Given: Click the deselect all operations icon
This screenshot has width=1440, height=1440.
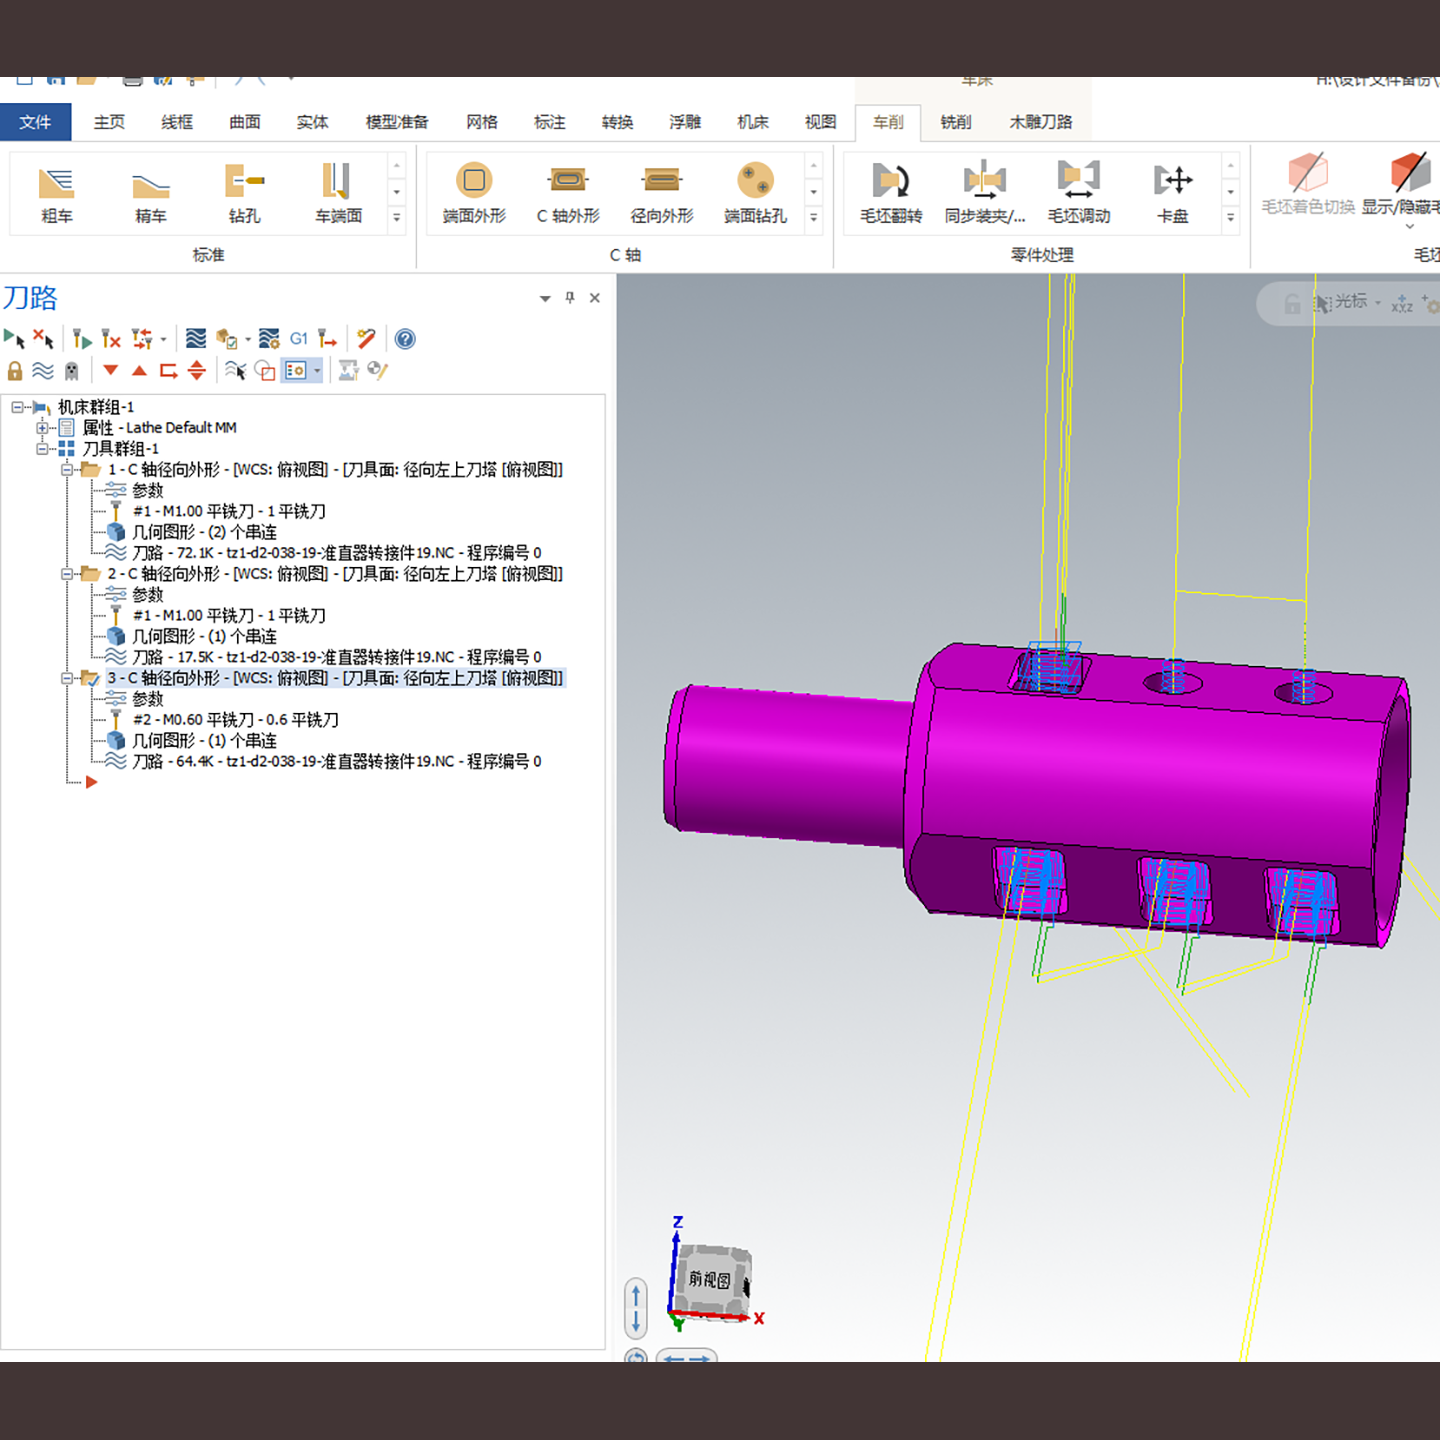Looking at the screenshot, I should coord(43,339).
